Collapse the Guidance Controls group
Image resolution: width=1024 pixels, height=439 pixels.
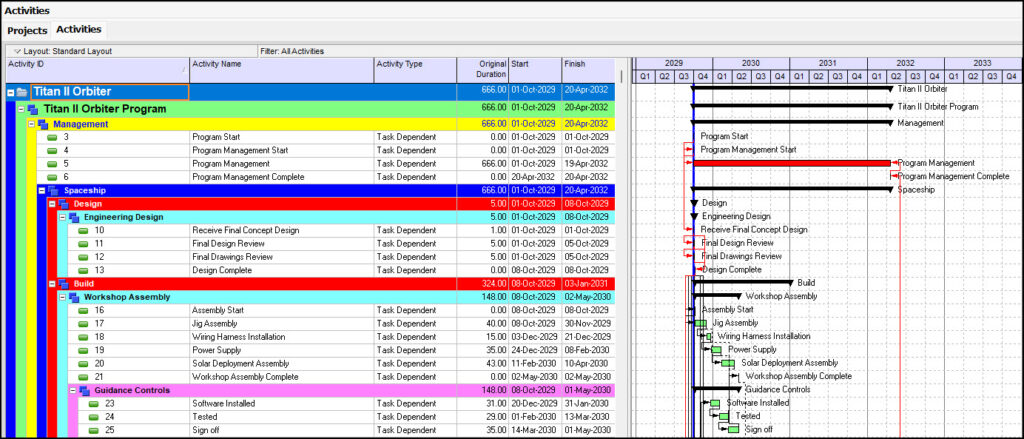[73, 390]
